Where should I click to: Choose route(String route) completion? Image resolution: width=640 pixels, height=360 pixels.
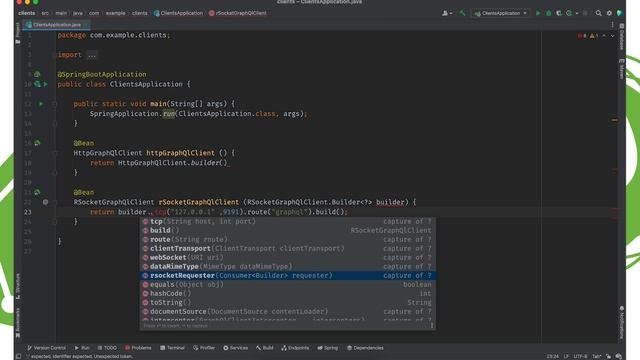pos(288,239)
